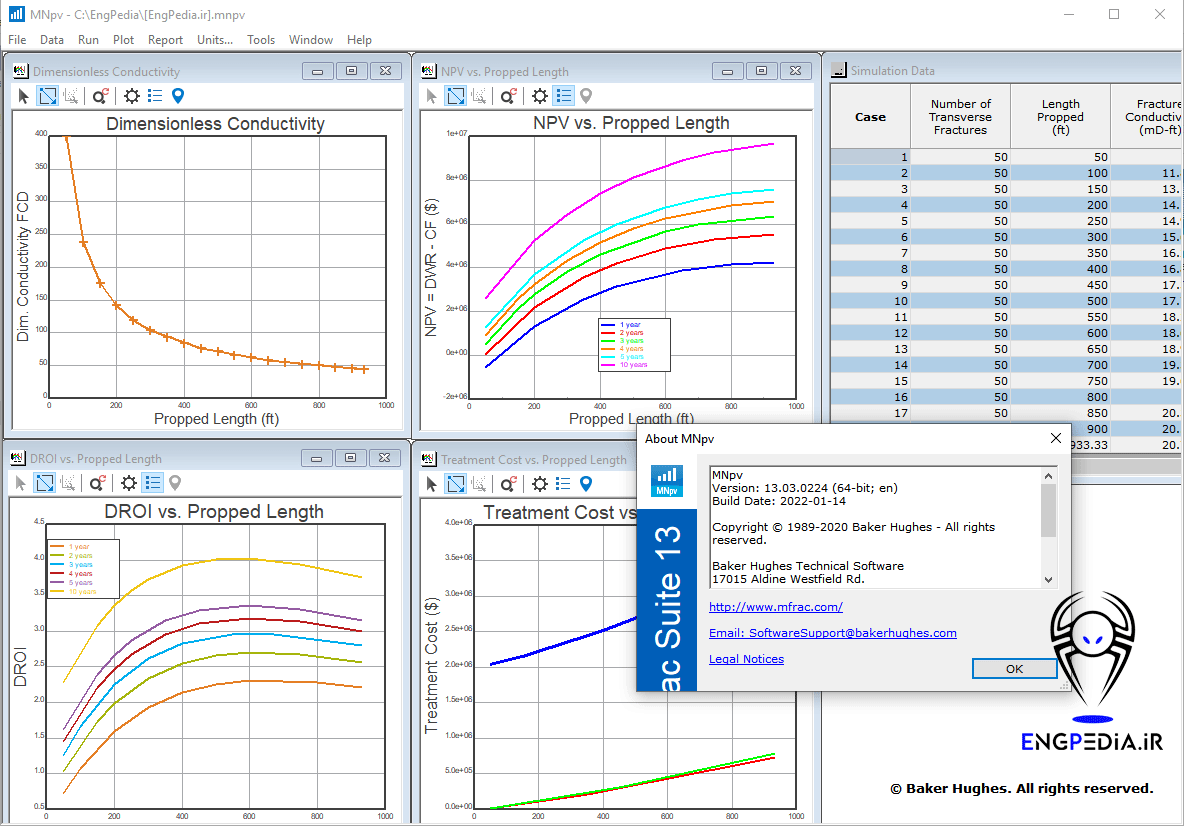Viewport: 1184px width, 826px height.
Task: Choose data point picker in Dimensionless Conductivity toolbar
Action: coord(71,96)
